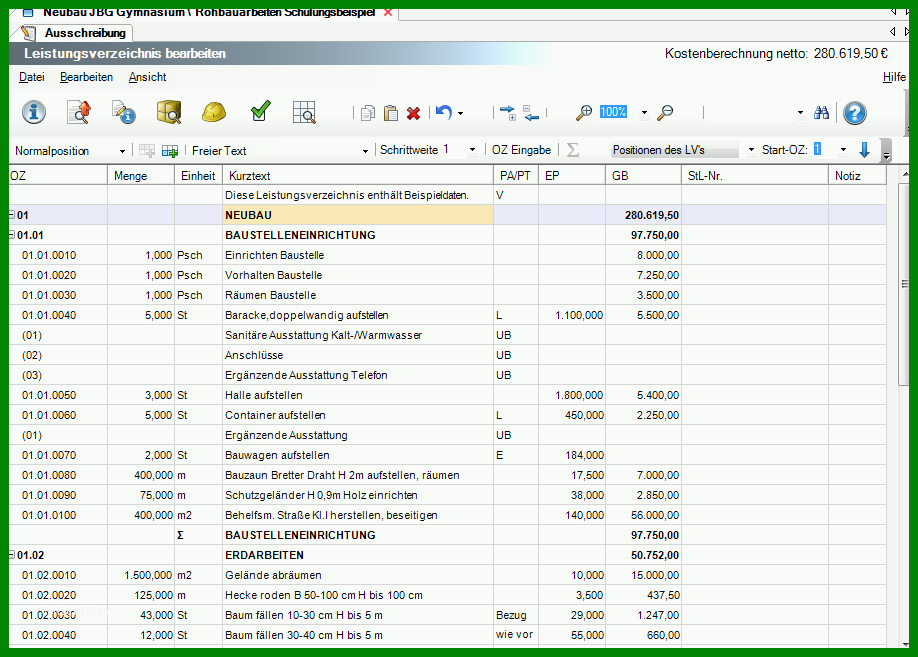This screenshot has height=657, width=918.
Task: Click the document upload arrow icon
Action: pos(79,112)
